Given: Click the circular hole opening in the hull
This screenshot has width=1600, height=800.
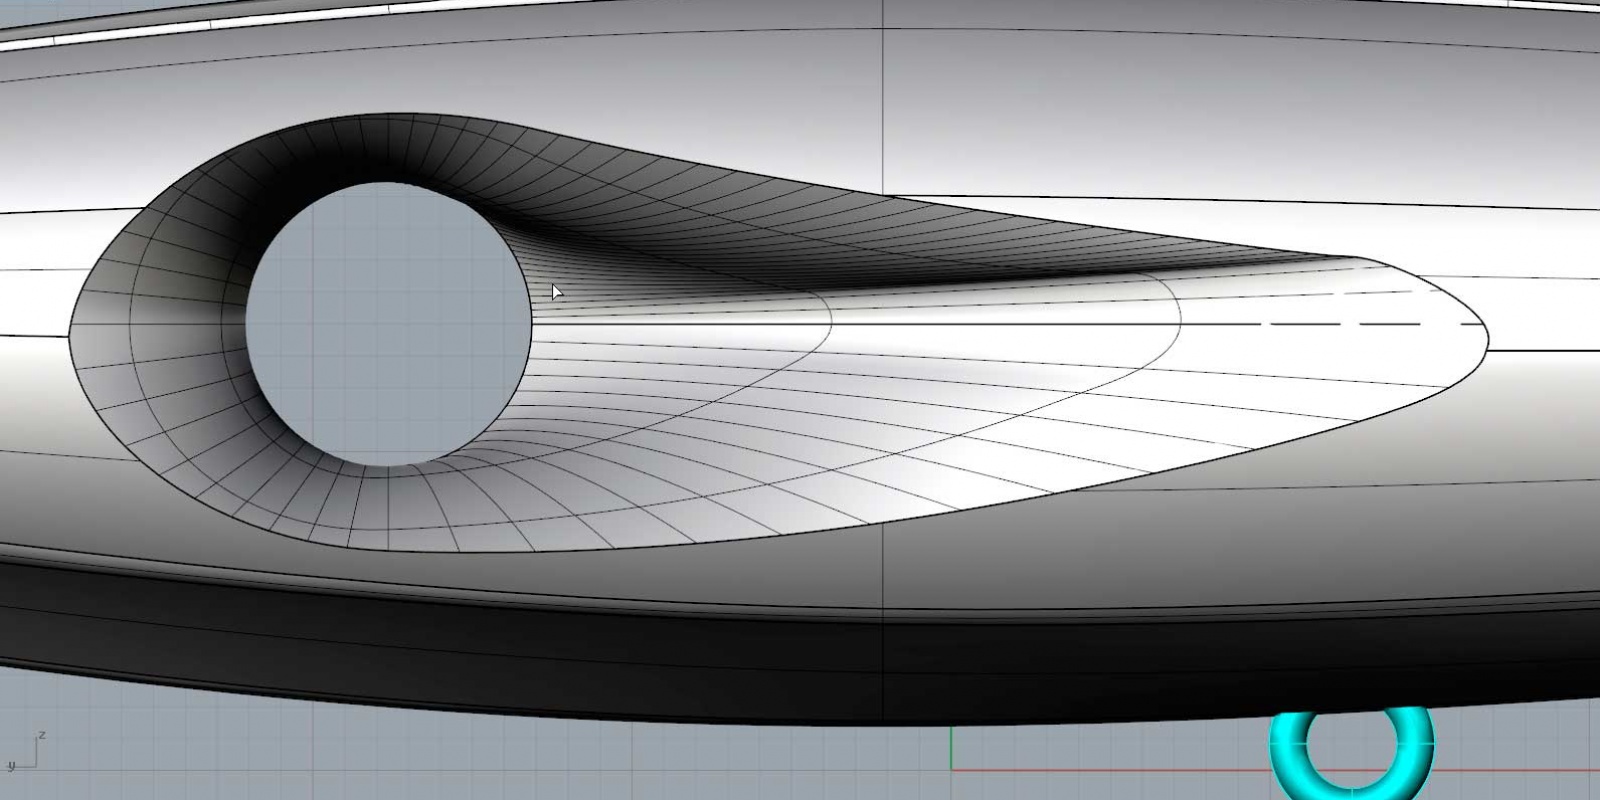Looking at the screenshot, I should tap(388, 324).
